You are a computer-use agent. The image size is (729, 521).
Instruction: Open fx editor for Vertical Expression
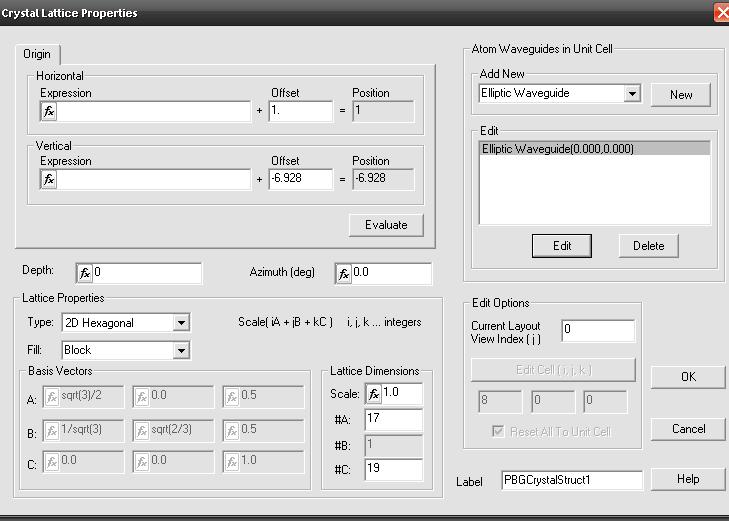click(49, 179)
